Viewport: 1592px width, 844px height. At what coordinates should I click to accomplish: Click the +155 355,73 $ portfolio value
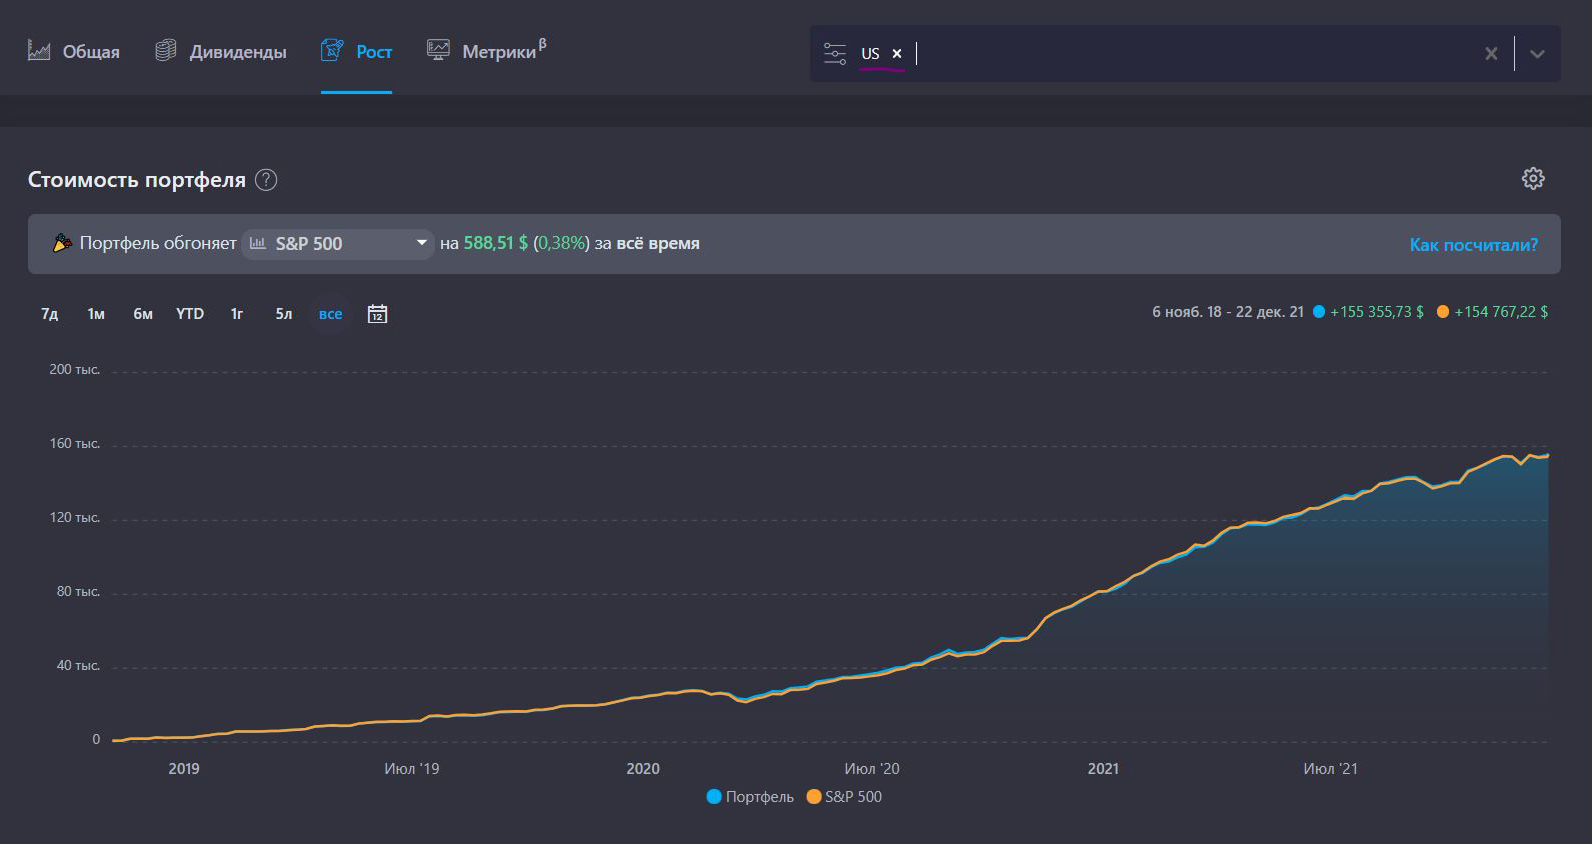click(1376, 312)
